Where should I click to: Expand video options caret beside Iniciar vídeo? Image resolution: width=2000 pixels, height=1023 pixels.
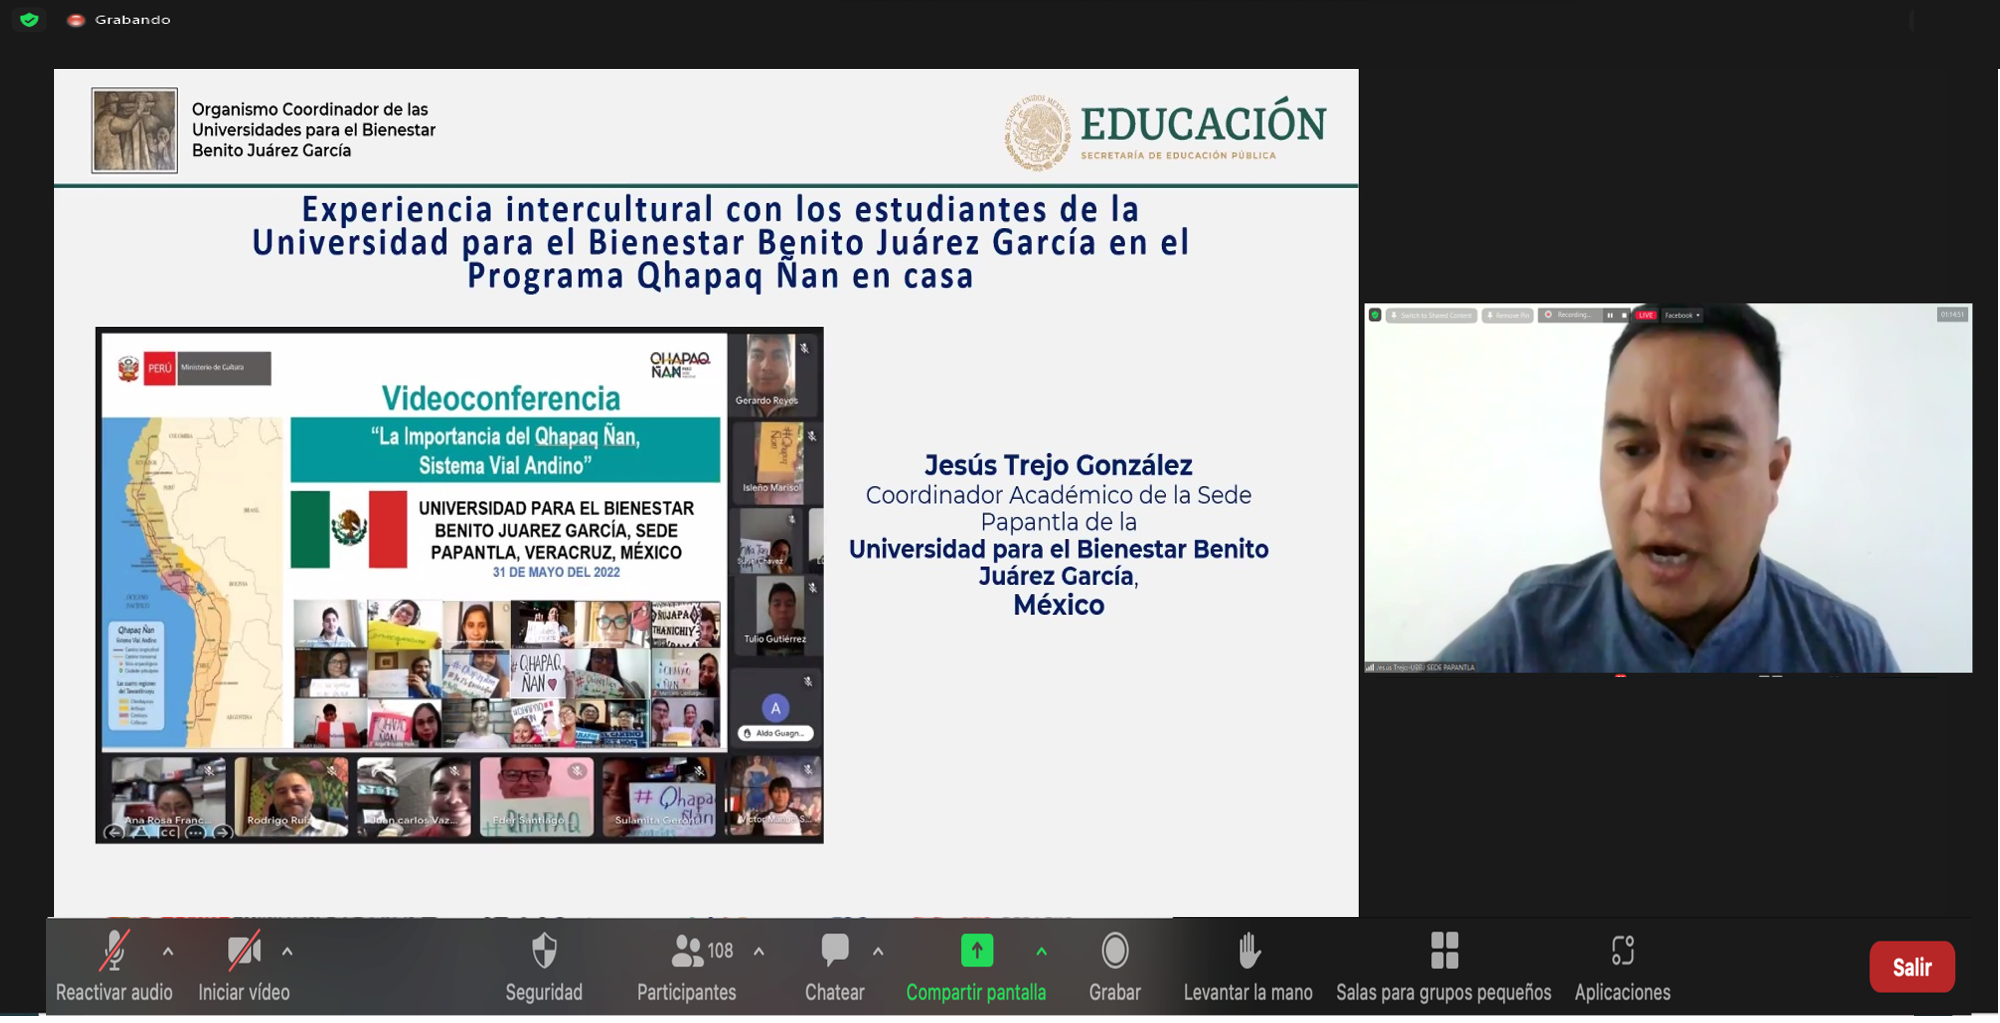[287, 951]
